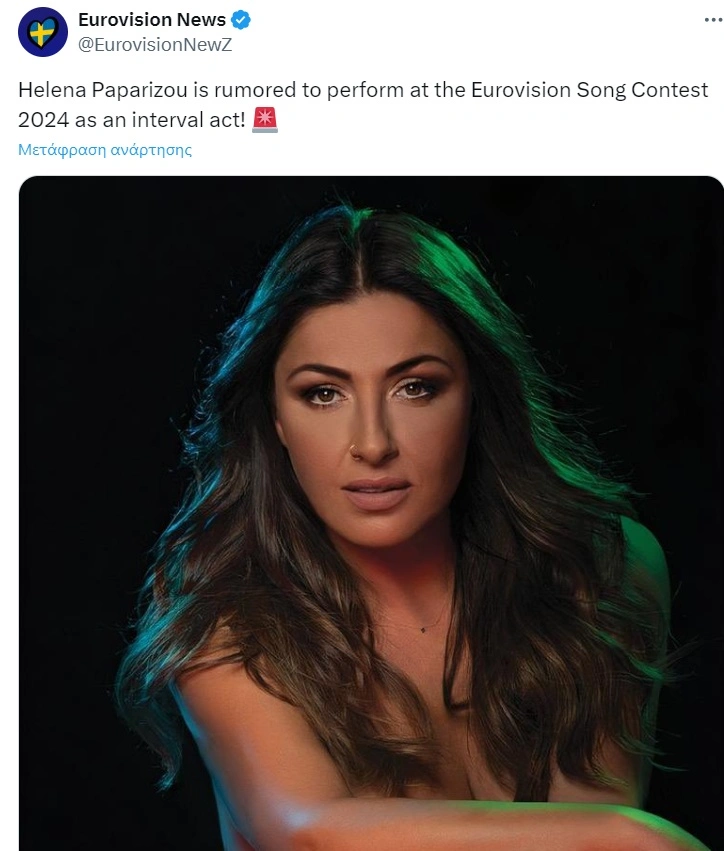Click the yellow-blue heart logo in avatar
Viewport: 724px width, 851px height.
click(42, 33)
